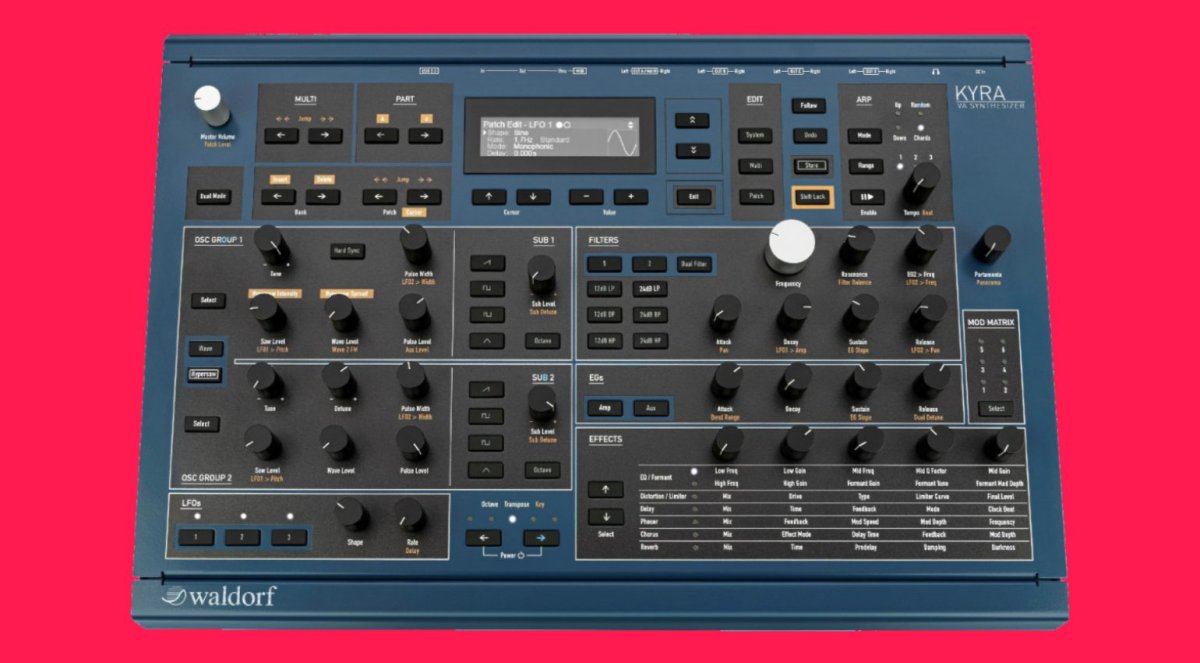Screen dimensions: 1200x663
Task: Click the ARP Enable play/pause button
Action: pyautogui.click(x=865, y=197)
